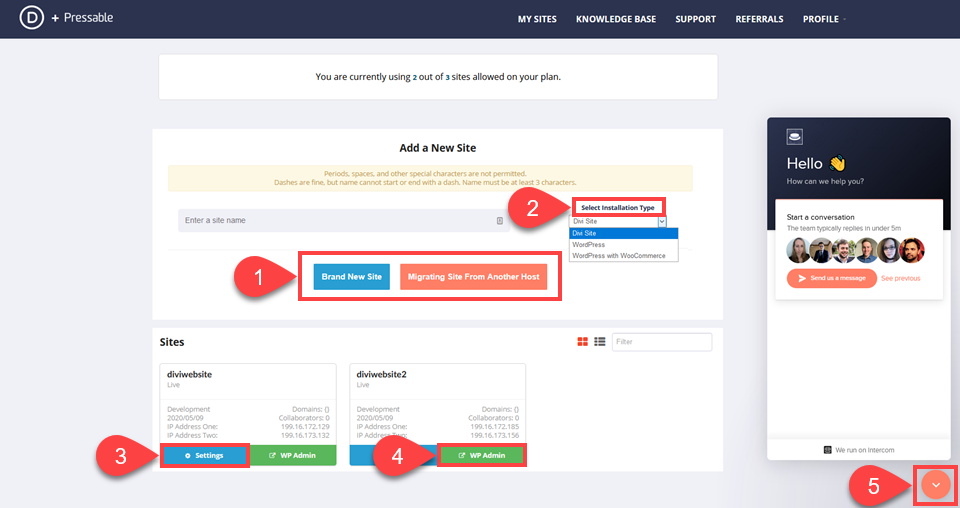The image size is (960, 508).
Task: Click IP address 199.16.173.156
Action: coord(494,435)
